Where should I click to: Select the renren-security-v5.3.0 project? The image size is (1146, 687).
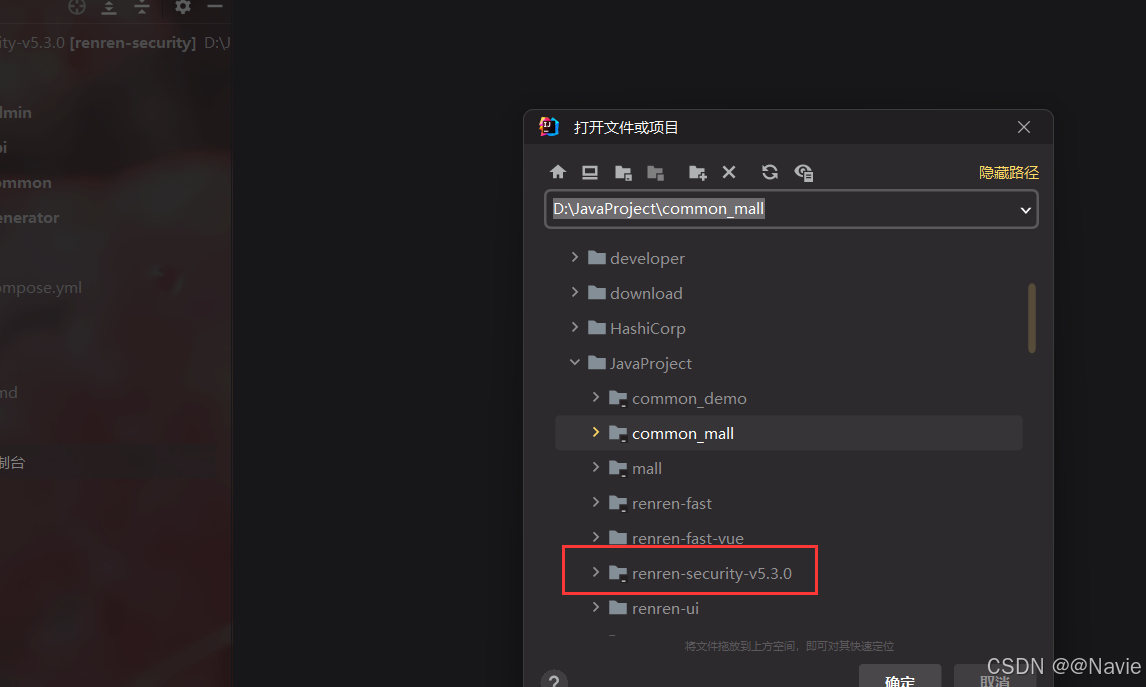click(789, 573)
